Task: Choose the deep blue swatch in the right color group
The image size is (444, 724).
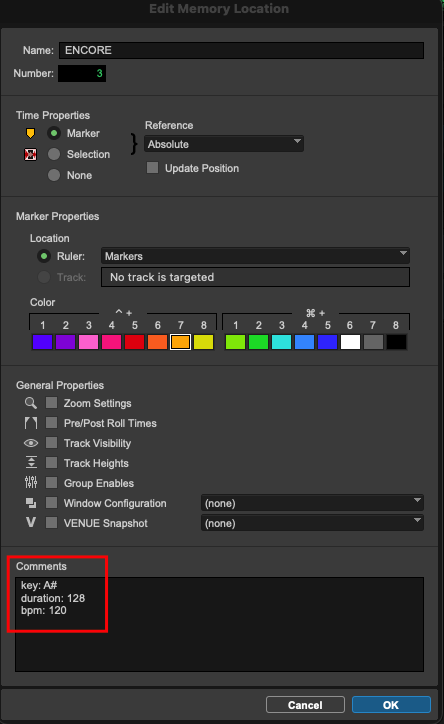Action: [327, 342]
